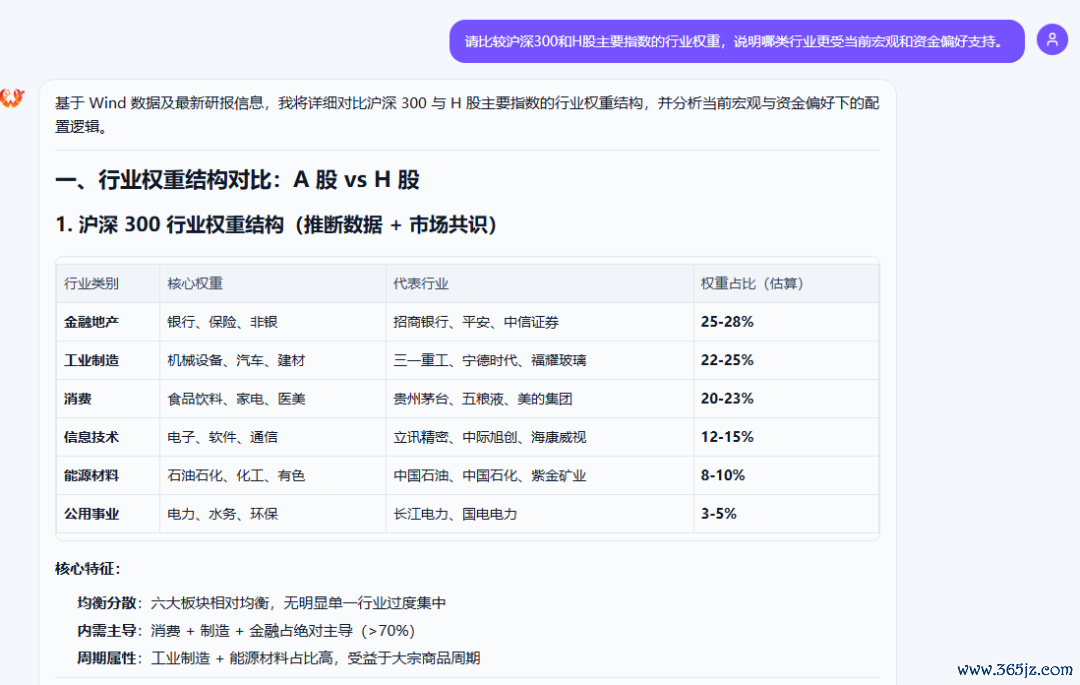This screenshot has height=685, width=1080.
Task: Select the 信息技术 row label
Action: [x=92, y=437]
